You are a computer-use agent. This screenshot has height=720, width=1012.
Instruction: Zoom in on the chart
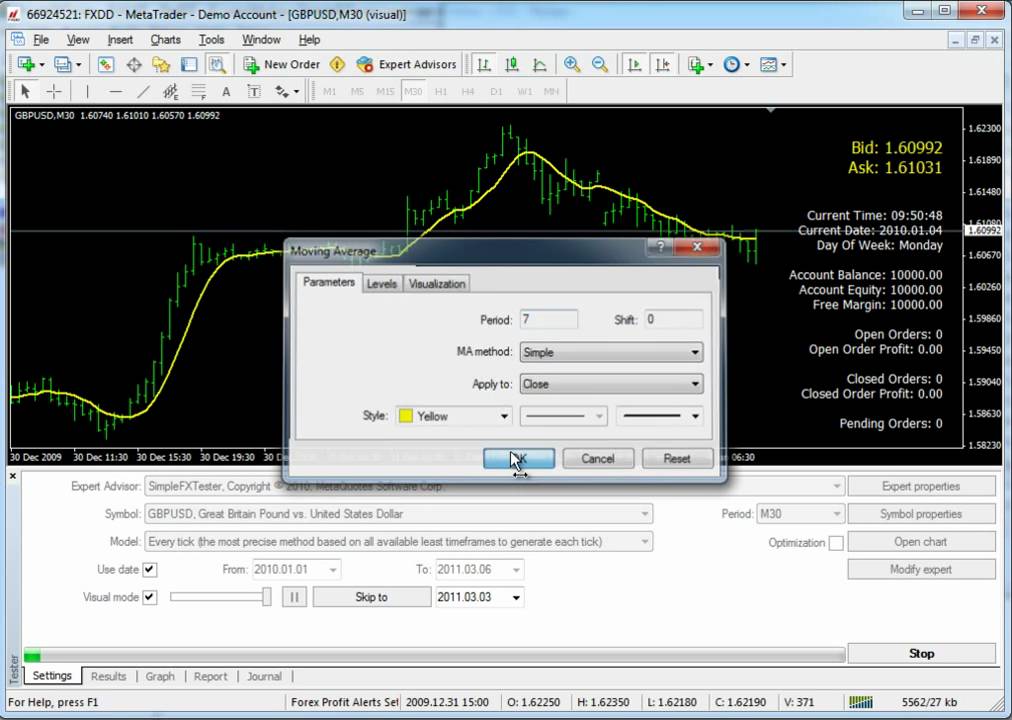point(571,65)
